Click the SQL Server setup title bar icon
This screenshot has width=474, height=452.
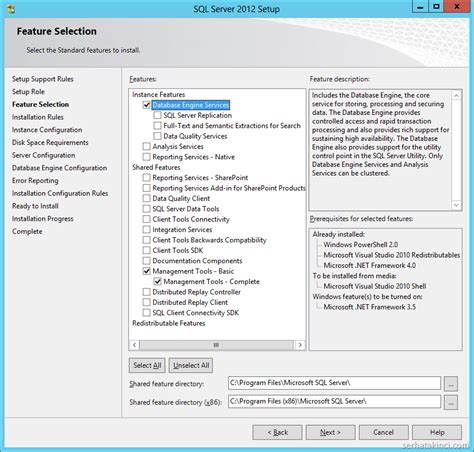11,9
